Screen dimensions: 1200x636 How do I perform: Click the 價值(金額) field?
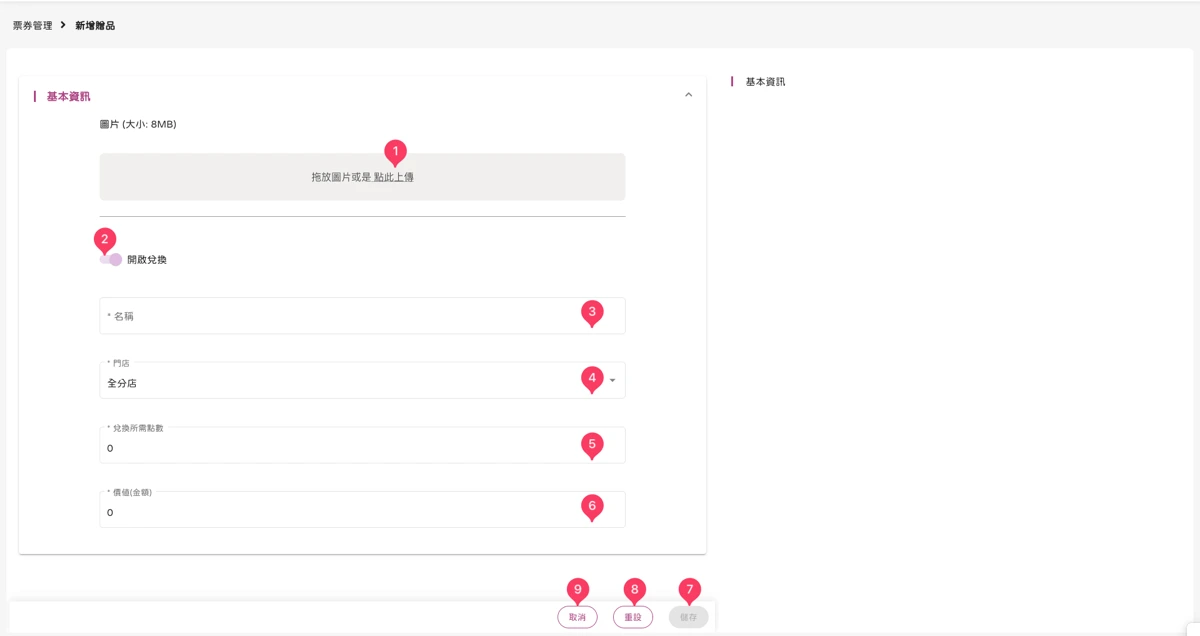[x=362, y=509]
